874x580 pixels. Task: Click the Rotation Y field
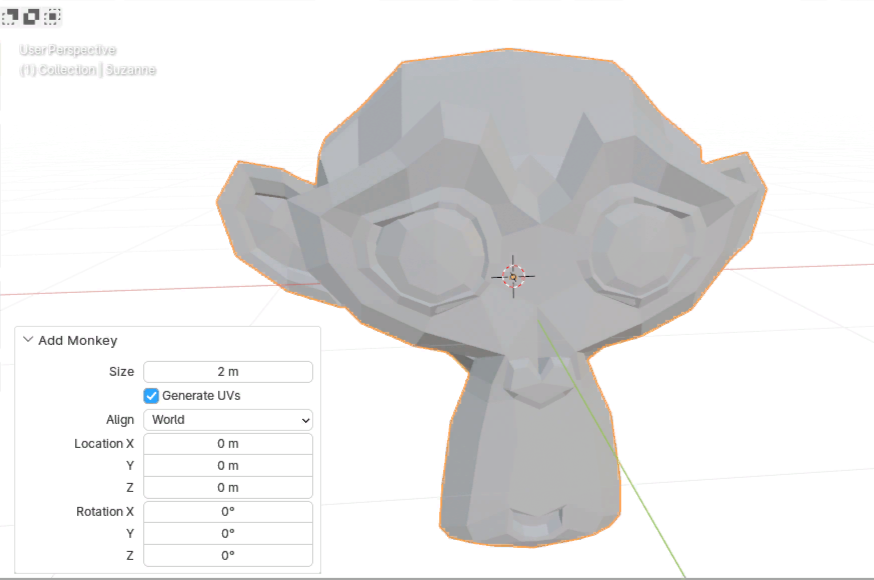228,533
